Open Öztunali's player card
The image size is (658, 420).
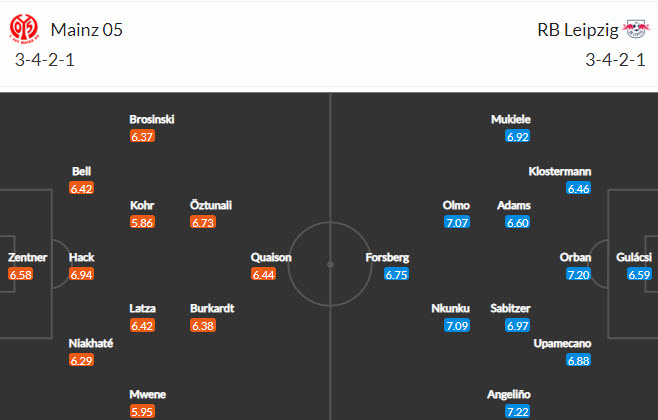coord(211,205)
